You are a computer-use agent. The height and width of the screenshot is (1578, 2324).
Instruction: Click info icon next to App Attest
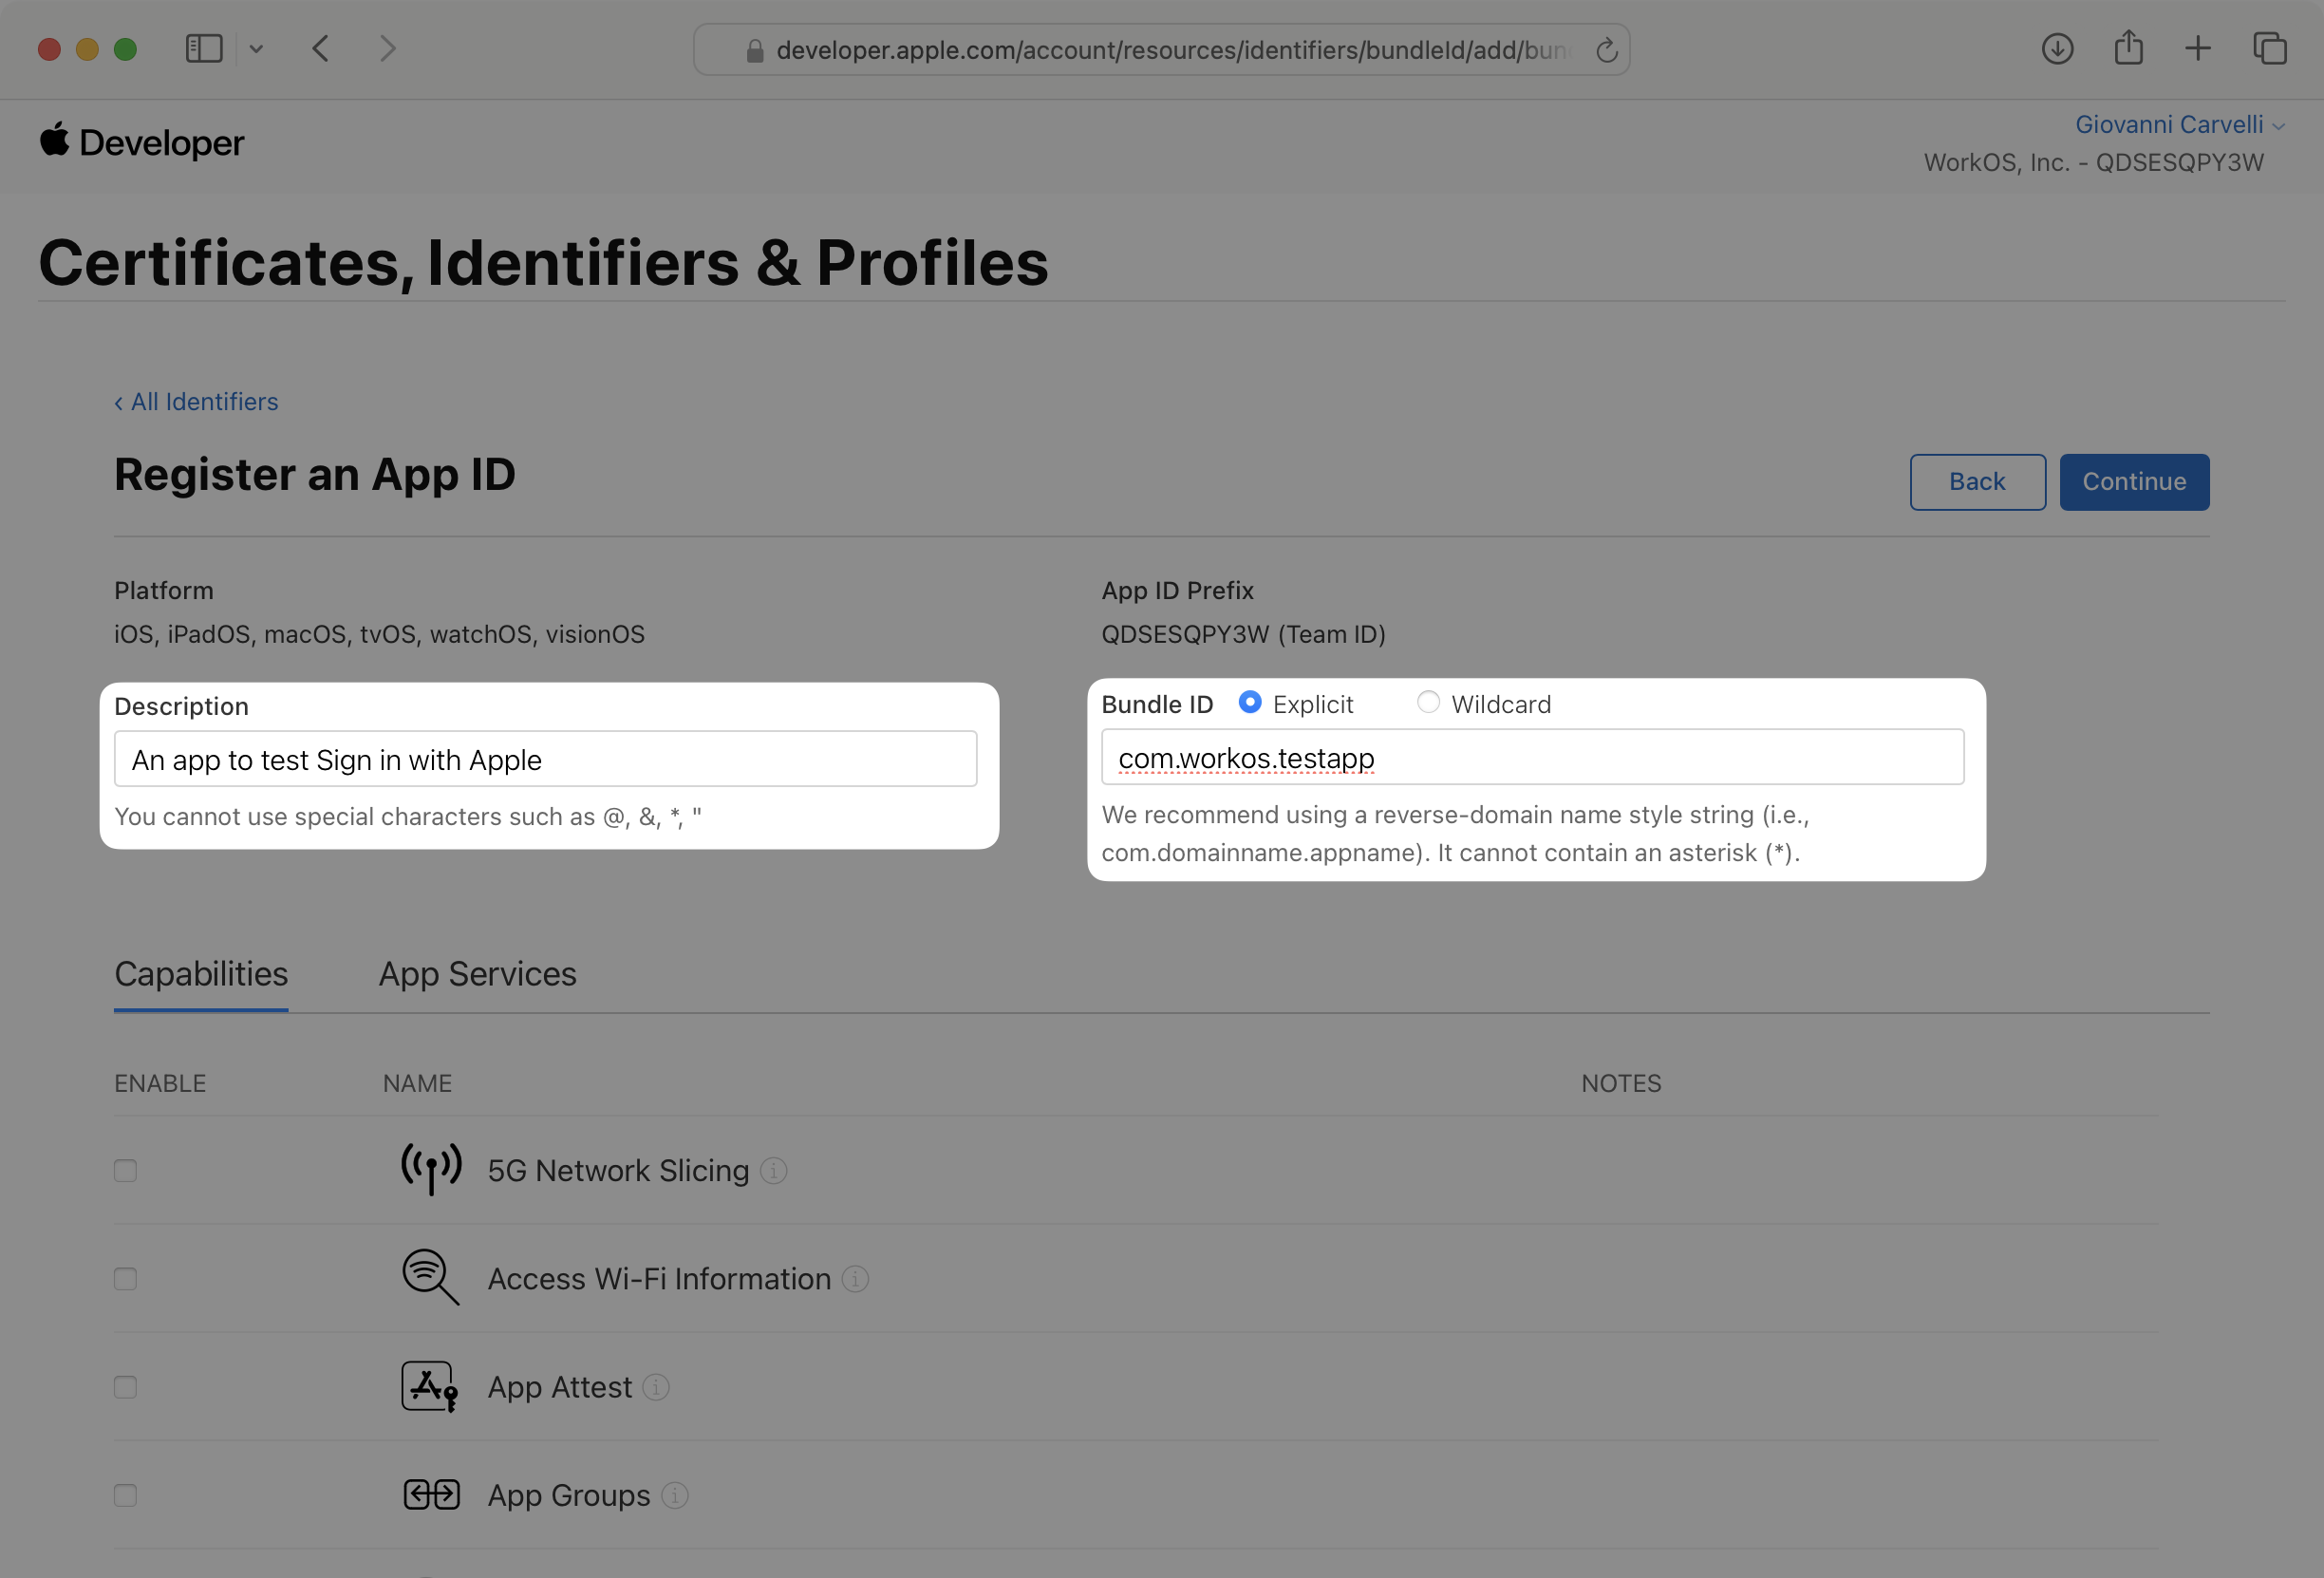pos(656,1387)
